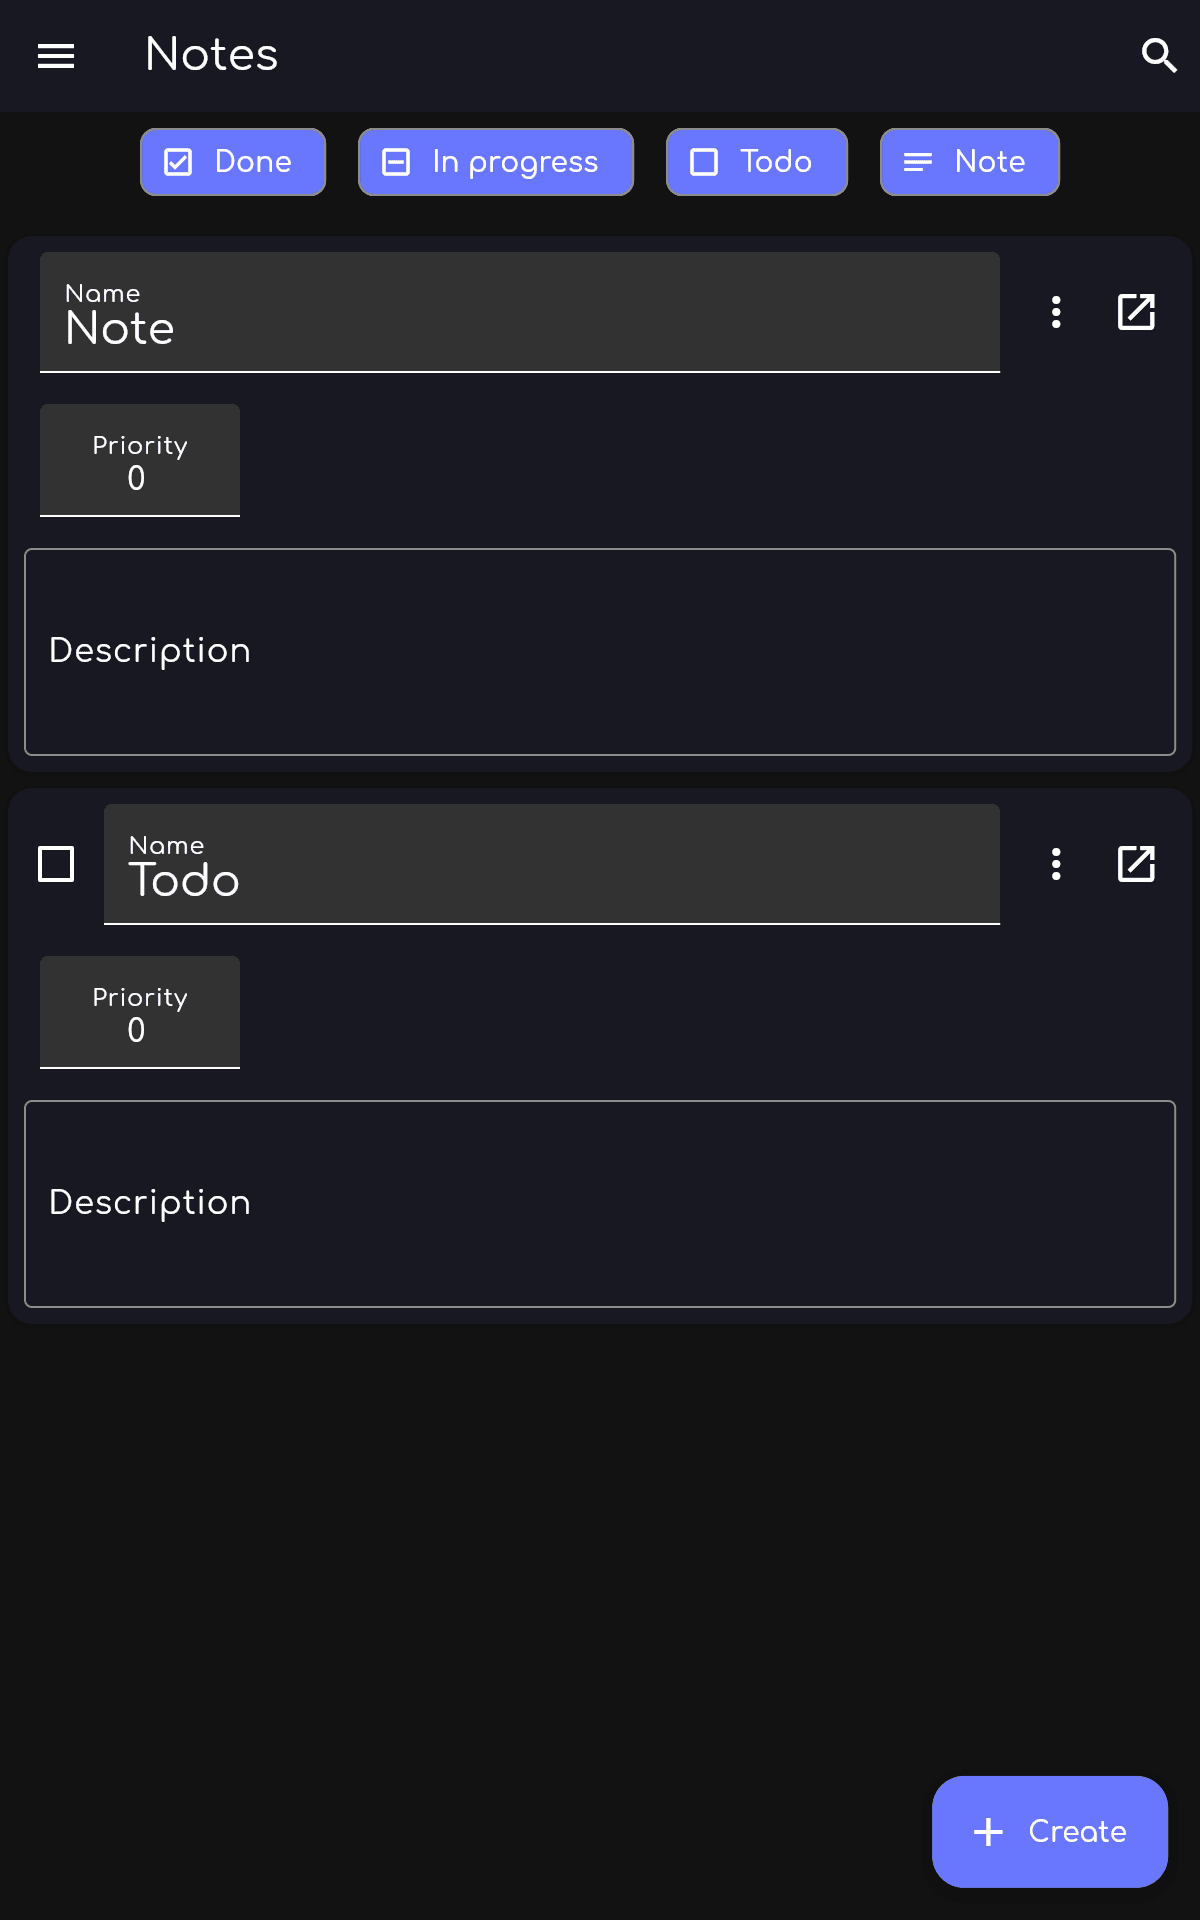The image size is (1202, 1920).
Task: Open the Note card in external view
Action: pos(1136,312)
